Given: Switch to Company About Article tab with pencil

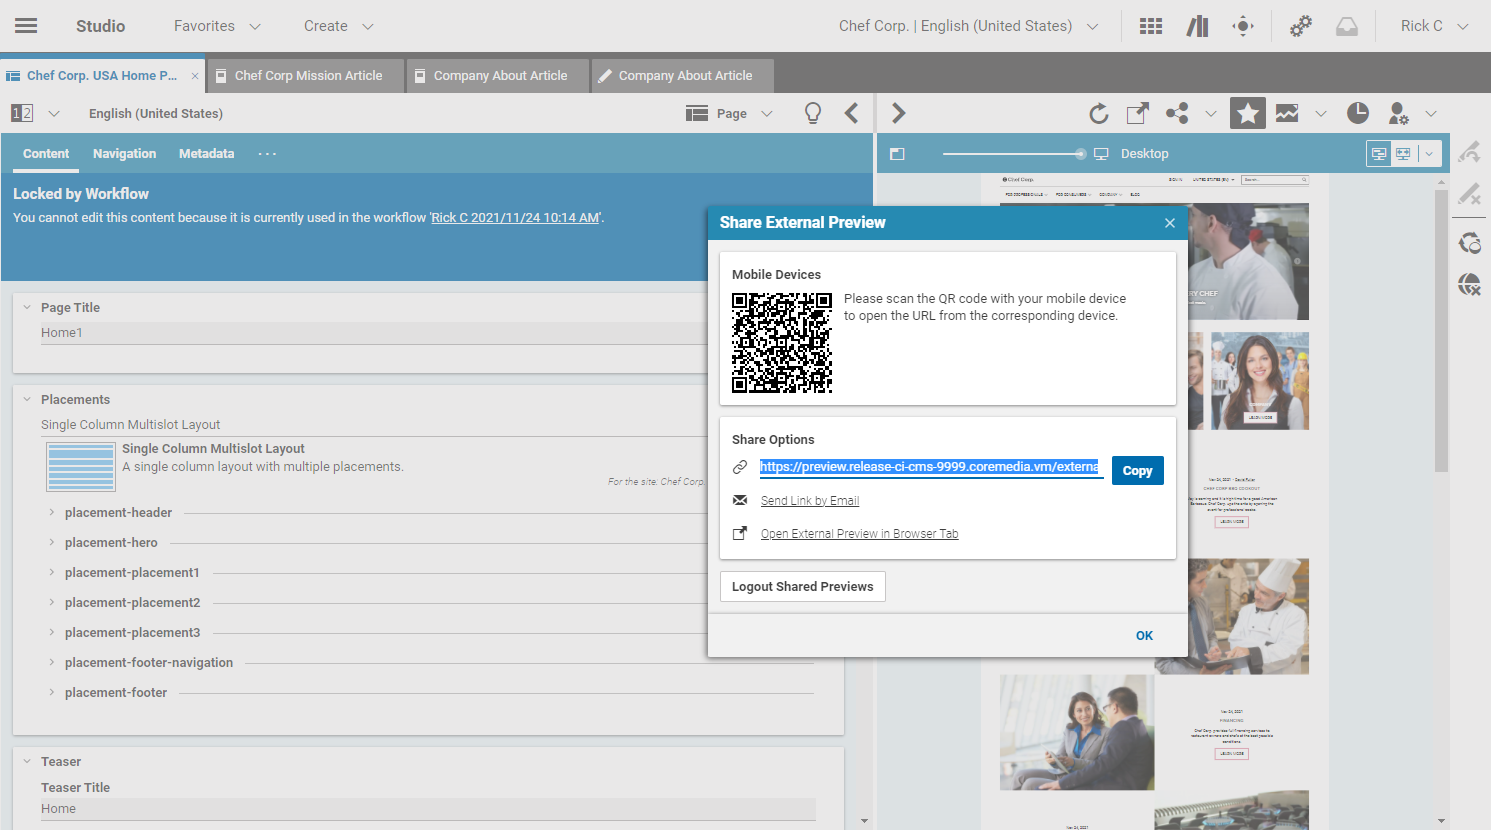Looking at the screenshot, I should point(683,76).
